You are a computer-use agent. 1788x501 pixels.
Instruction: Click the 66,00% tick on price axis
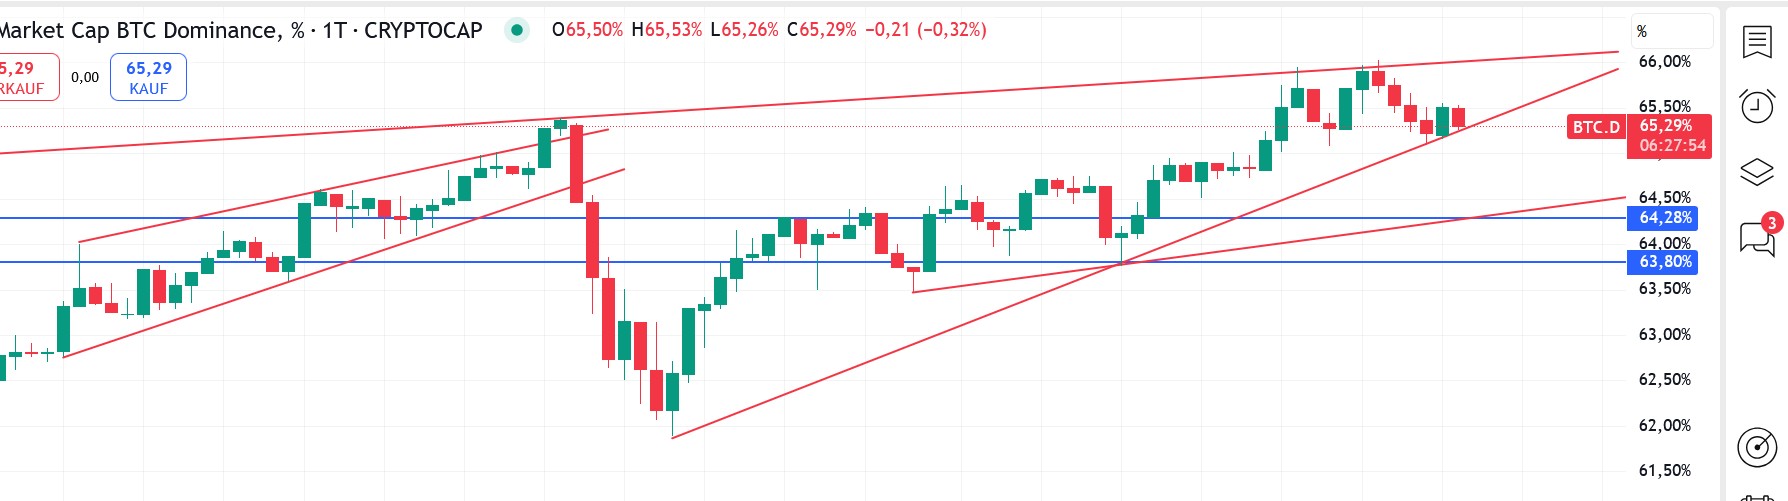(1664, 62)
